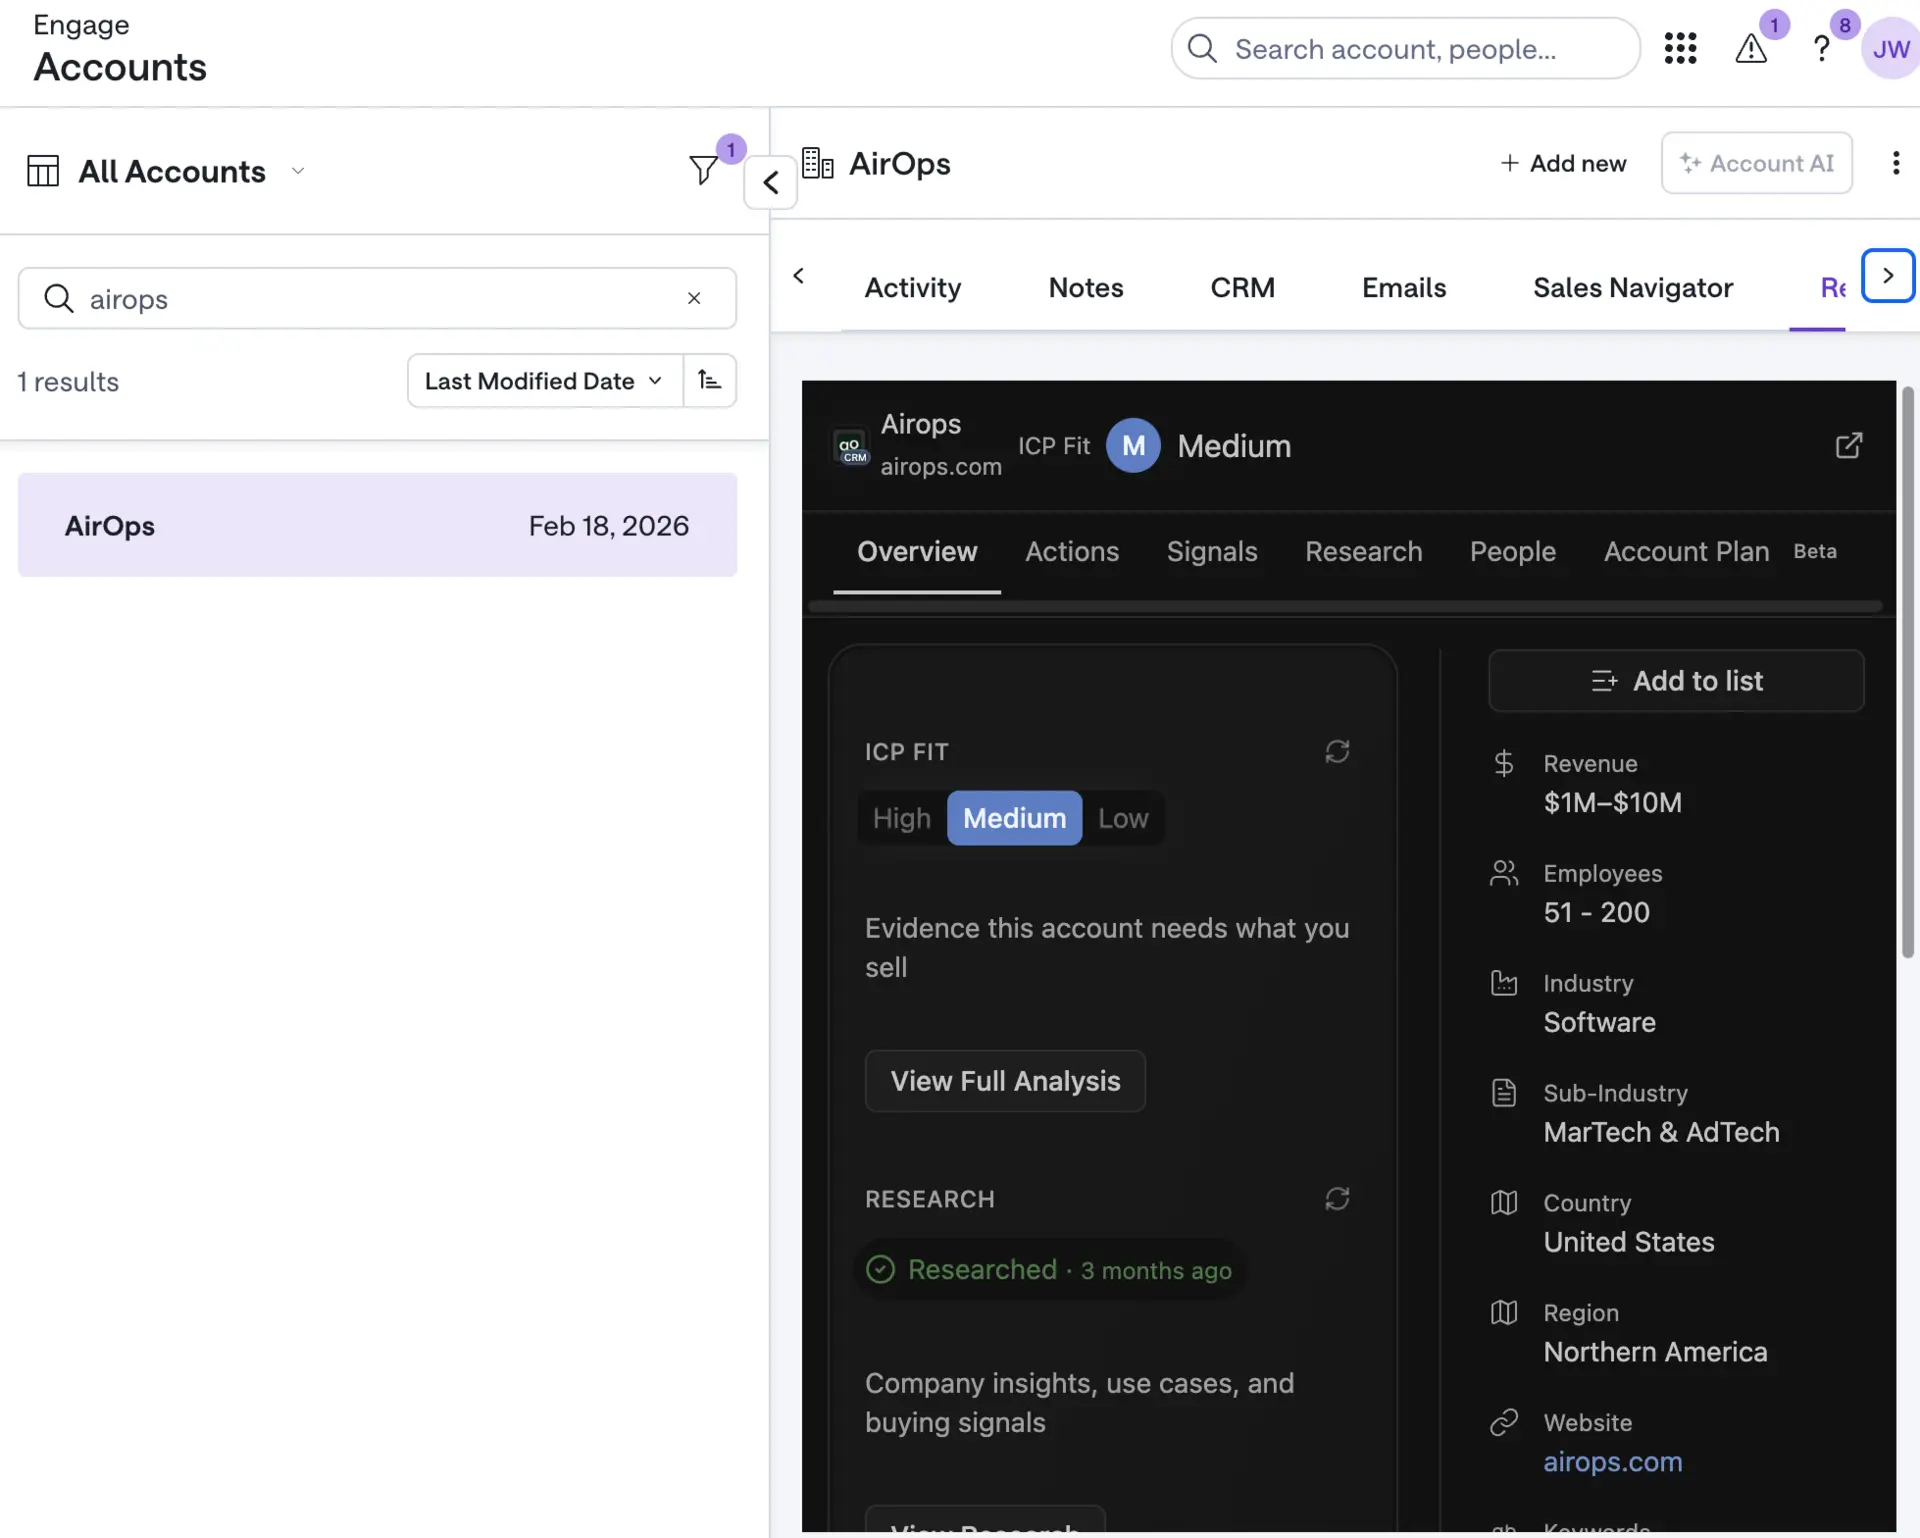The width and height of the screenshot is (1920, 1538).
Task: Open Airops in an external window
Action: pyautogui.click(x=1849, y=445)
